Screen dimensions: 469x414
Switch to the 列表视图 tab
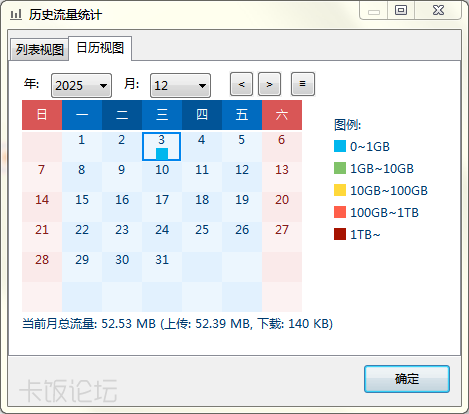(39, 49)
